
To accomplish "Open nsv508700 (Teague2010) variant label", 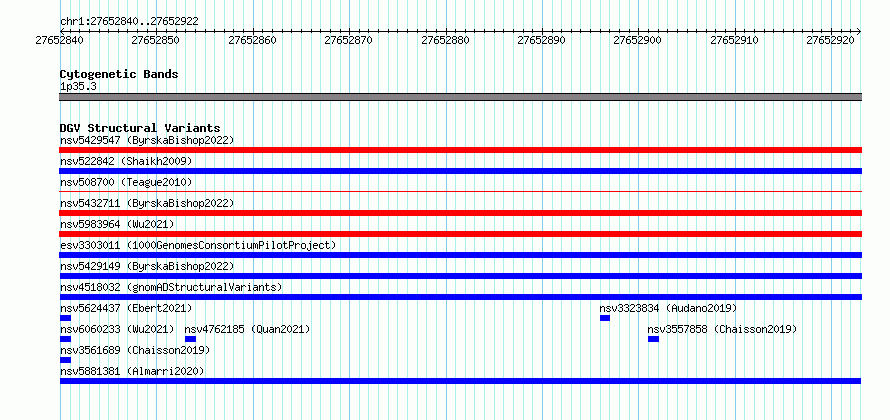I will (126, 182).
